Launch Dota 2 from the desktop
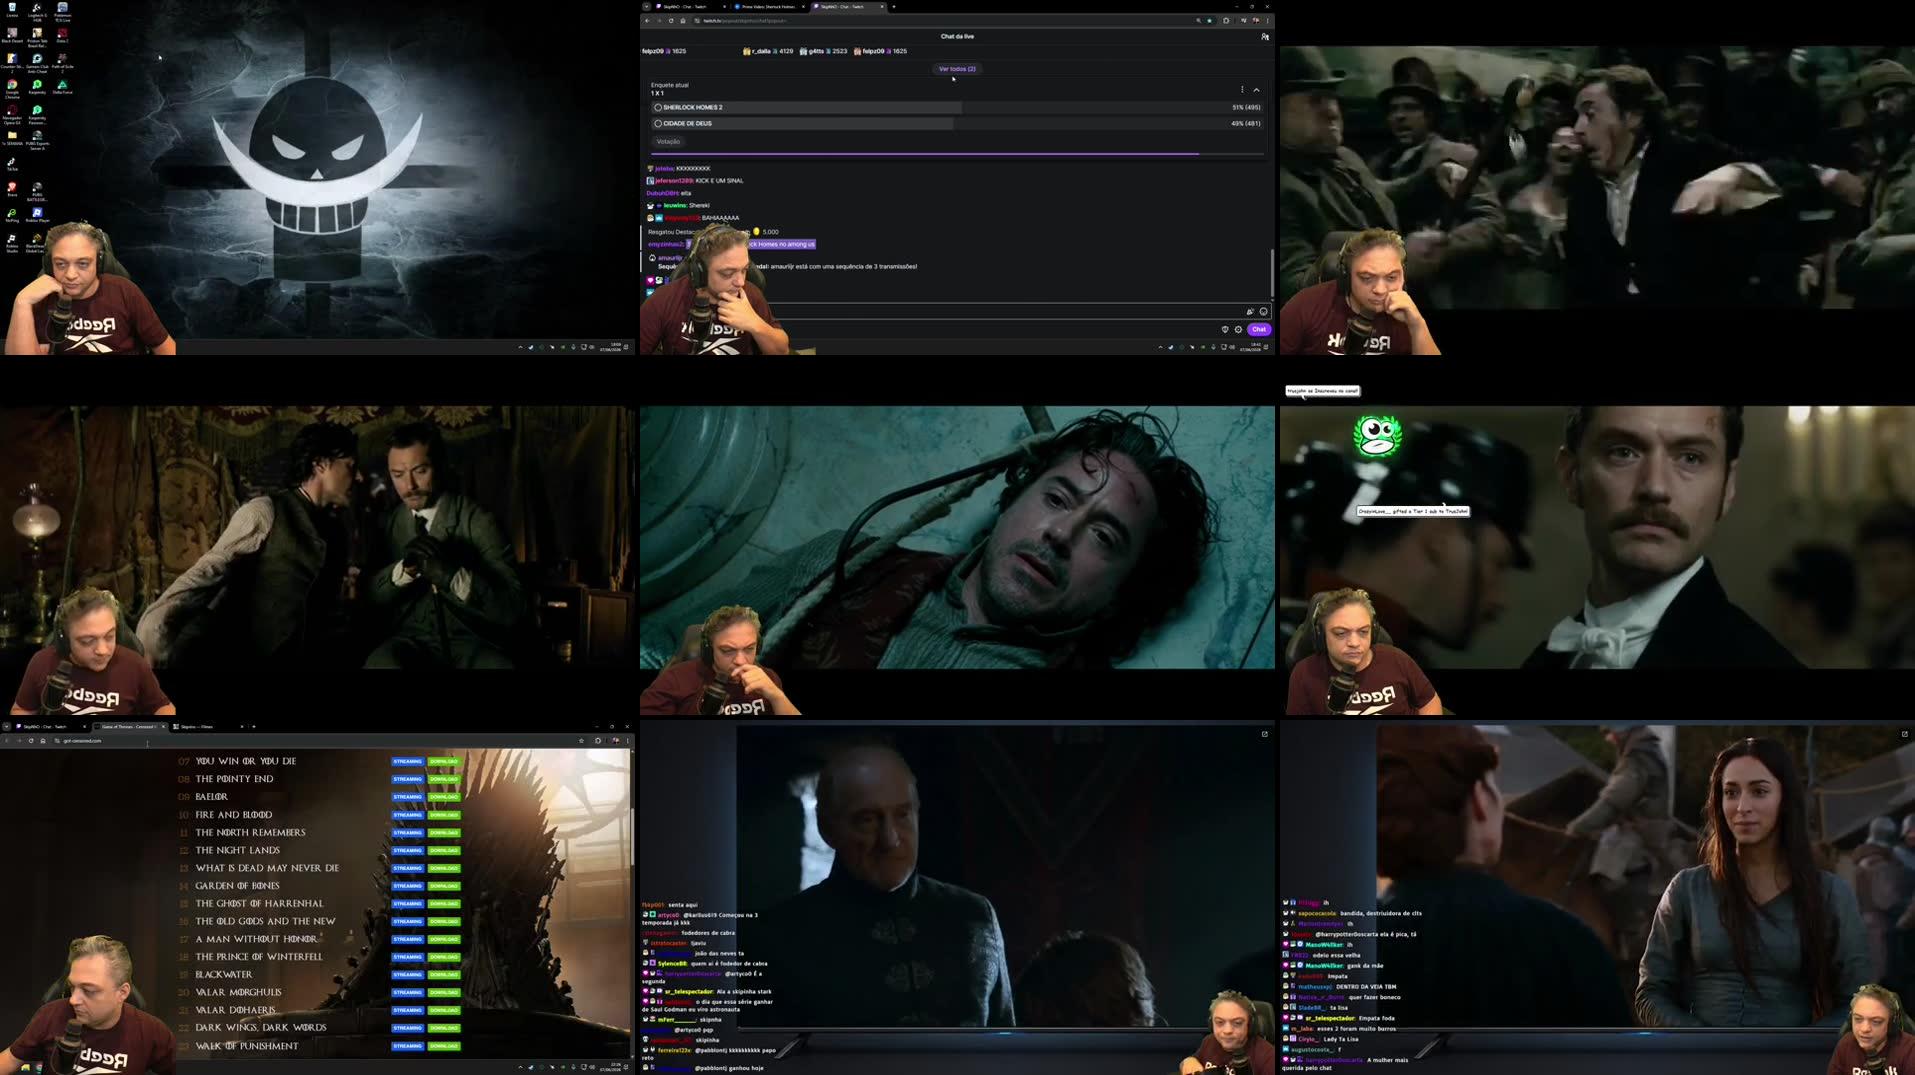This screenshot has height=1075, width=1915. (x=62, y=36)
